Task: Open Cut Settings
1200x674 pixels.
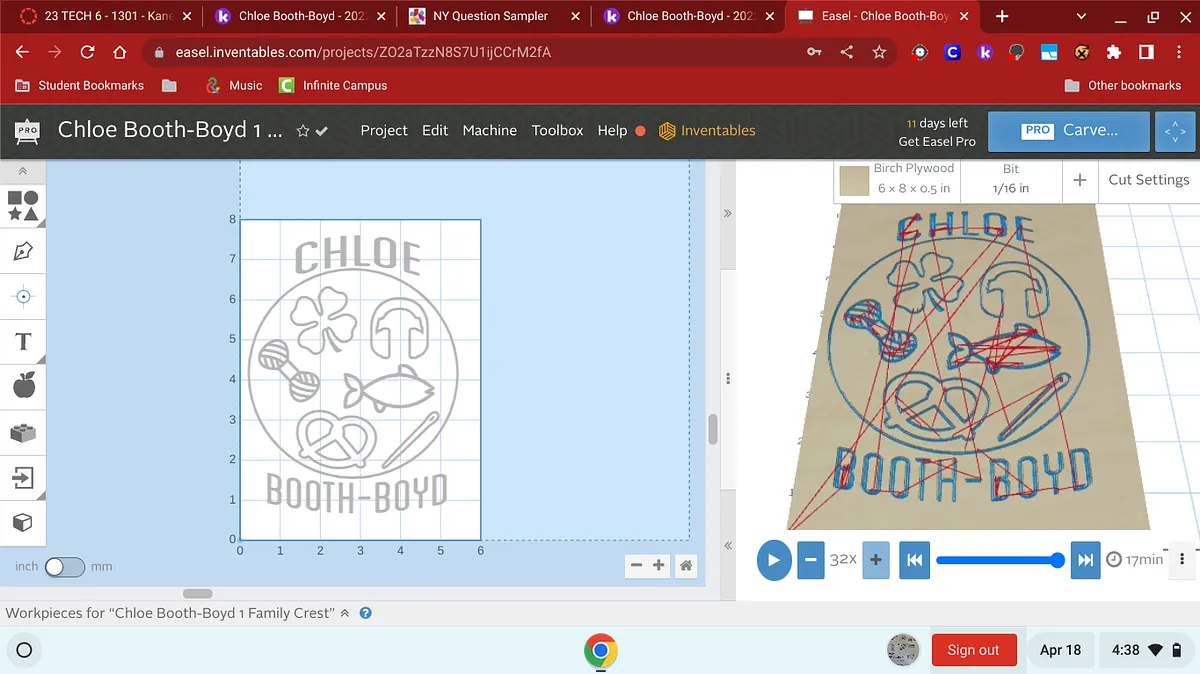Action: (x=1148, y=180)
